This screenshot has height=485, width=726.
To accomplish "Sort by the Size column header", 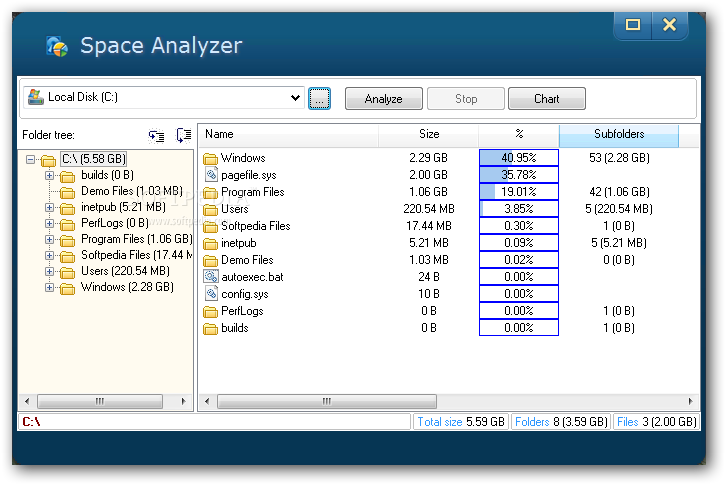I will (x=429, y=135).
